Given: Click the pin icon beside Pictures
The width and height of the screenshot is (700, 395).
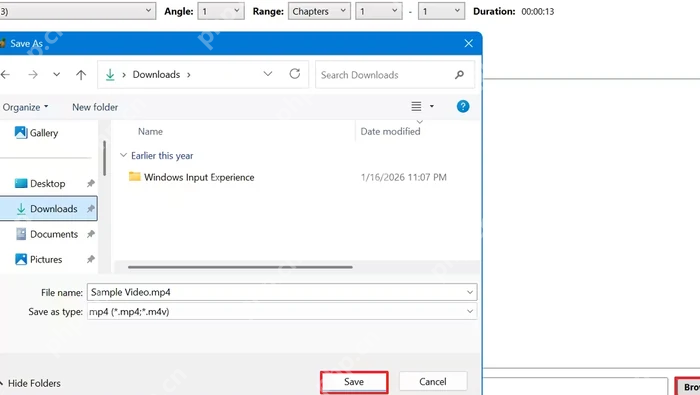Looking at the screenshot, I should [x=91, y=259].
